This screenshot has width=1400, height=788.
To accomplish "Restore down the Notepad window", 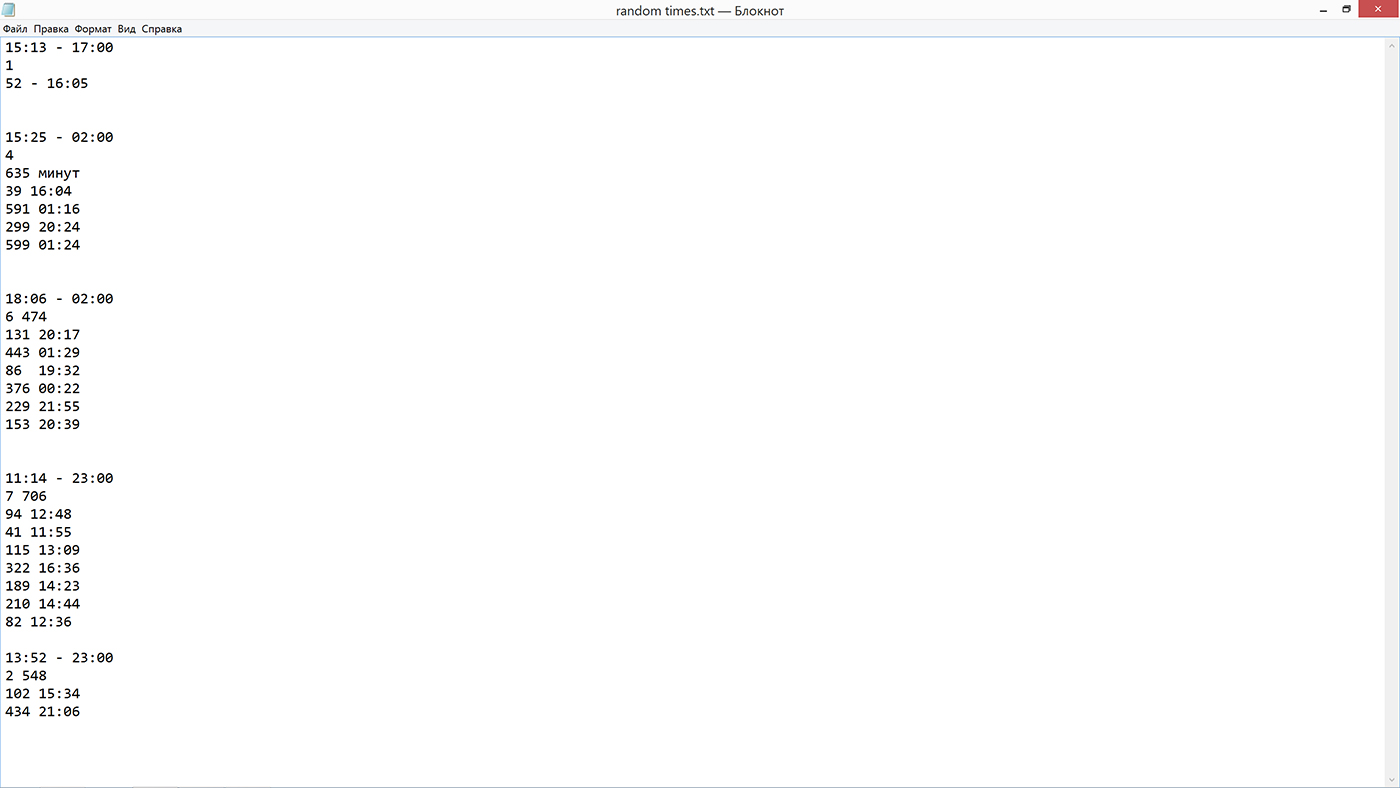I will click(x=1347, y=9).
